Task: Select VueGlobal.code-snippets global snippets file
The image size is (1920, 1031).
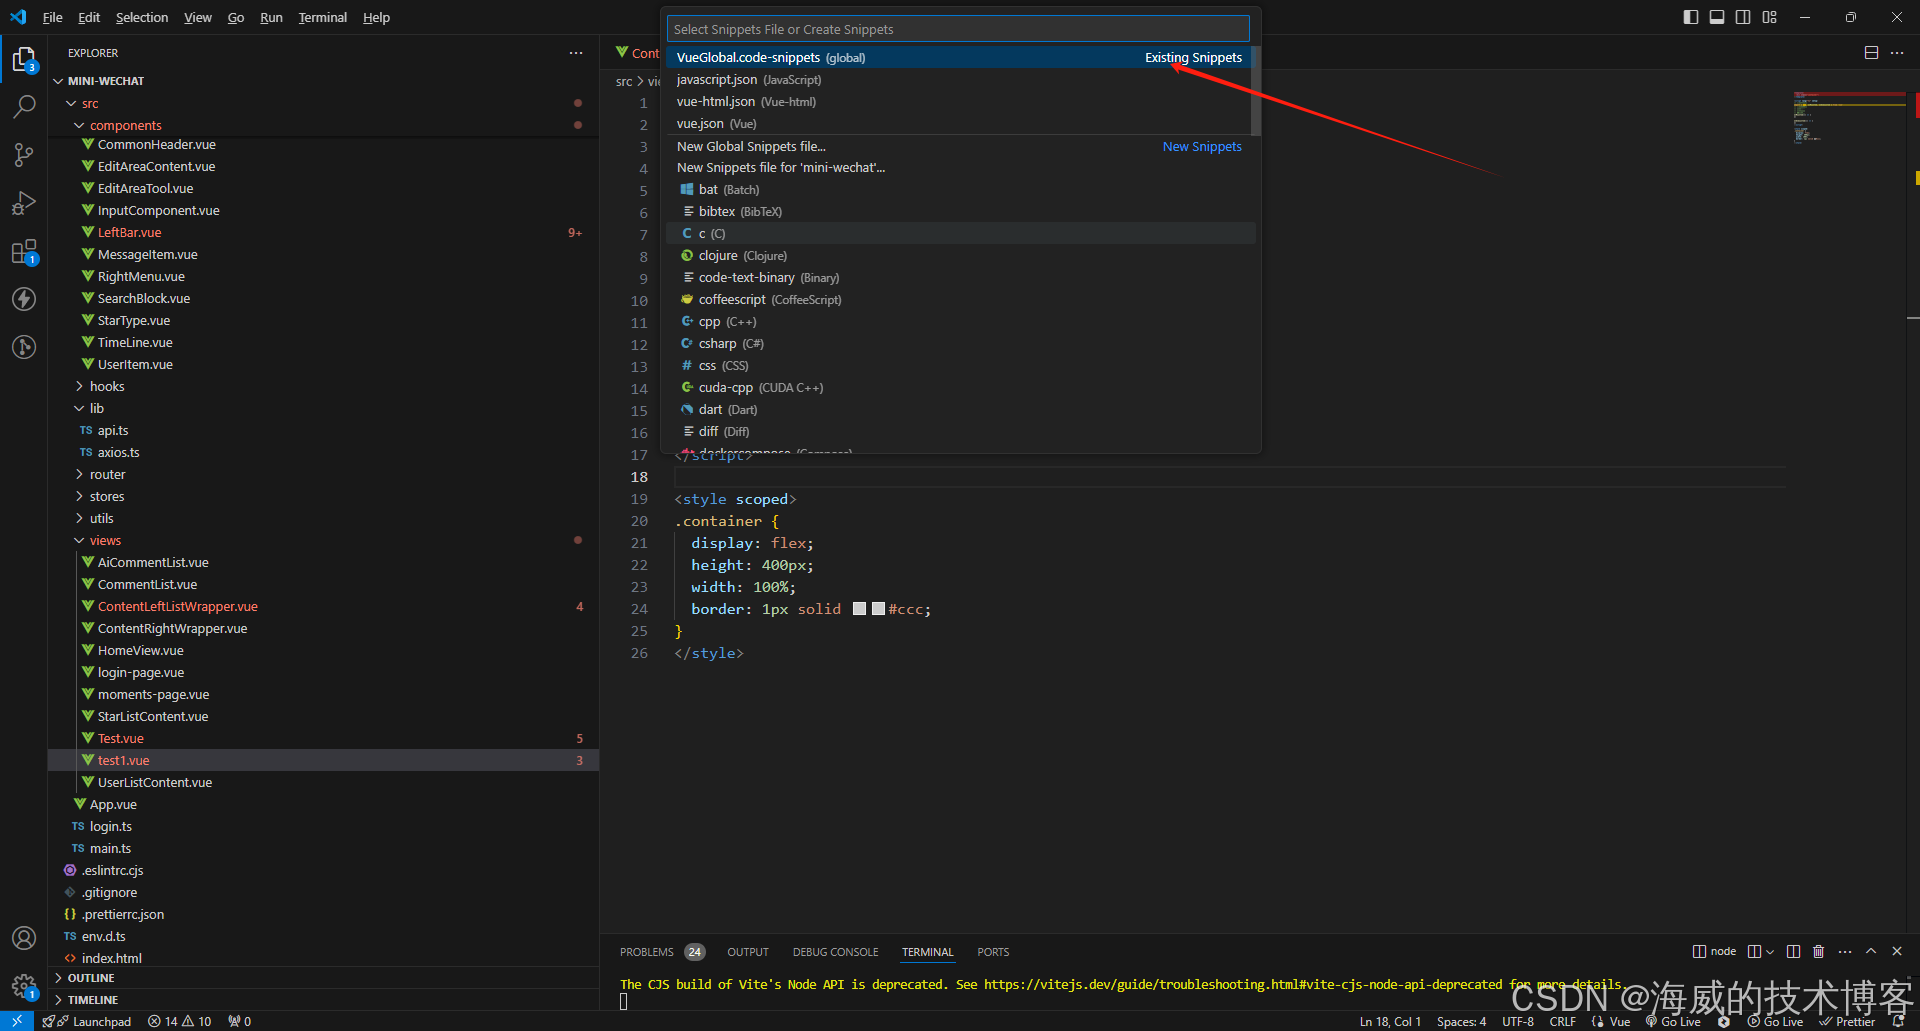Action: point(958,57)
